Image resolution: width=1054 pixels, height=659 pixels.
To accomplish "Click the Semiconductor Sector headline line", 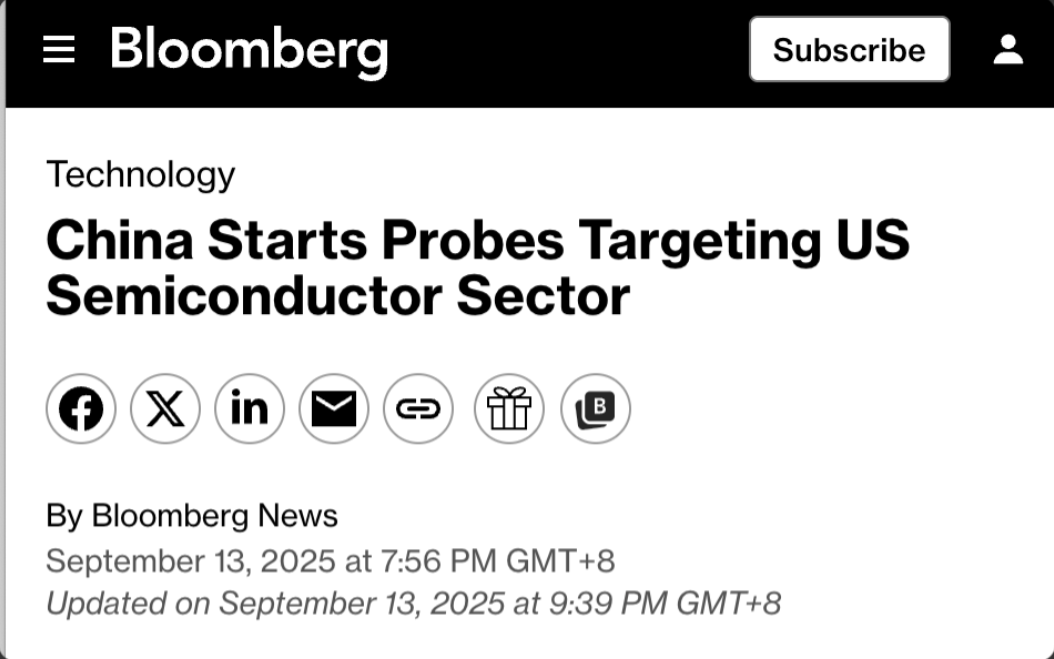I will pyautogui.click(x=338, y=296).
